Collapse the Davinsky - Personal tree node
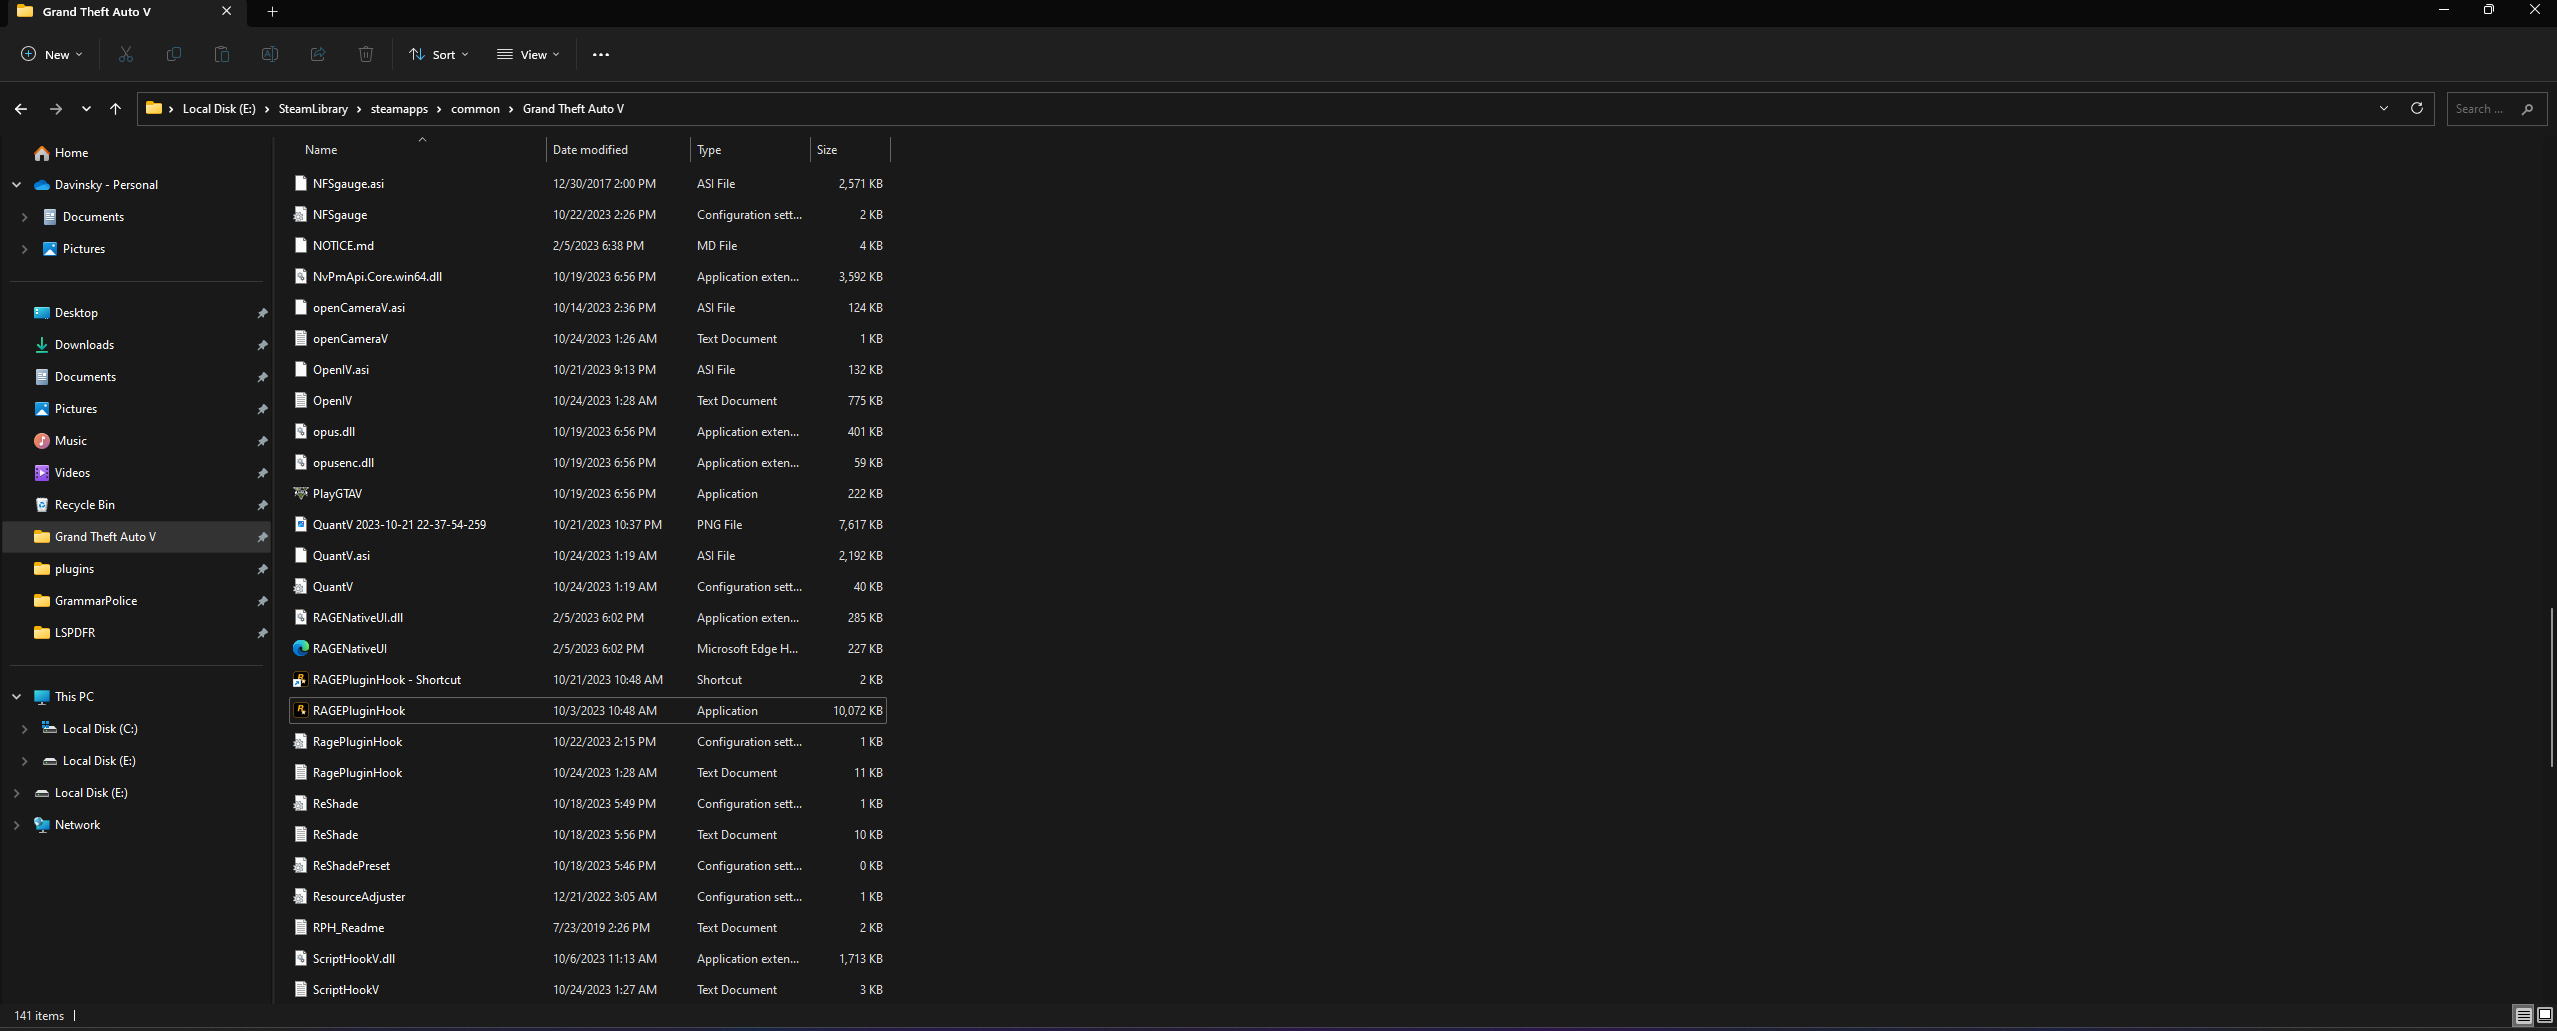The width and height of the screenshot is (2557, 1031). click(x=17, y=185)
